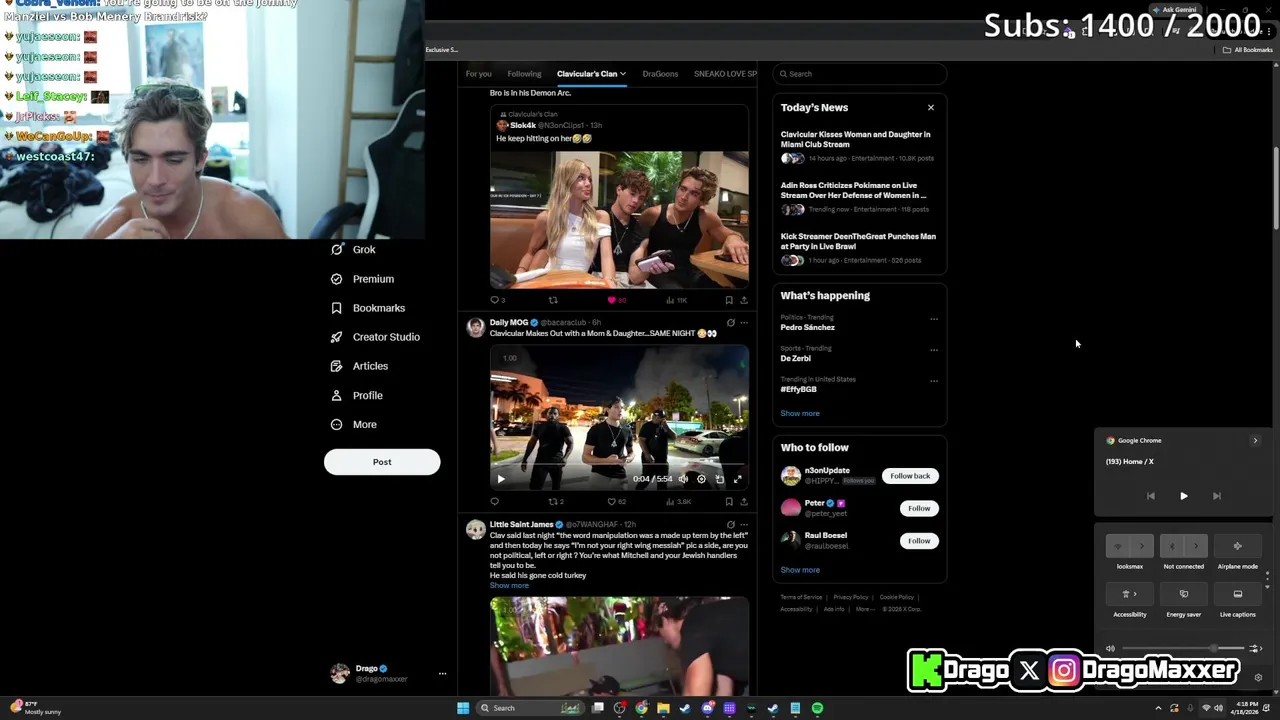Show more of Little Saint James post
Image resolution: width=1280 pixels, height=720 pixels.
(x=509, y=586)
